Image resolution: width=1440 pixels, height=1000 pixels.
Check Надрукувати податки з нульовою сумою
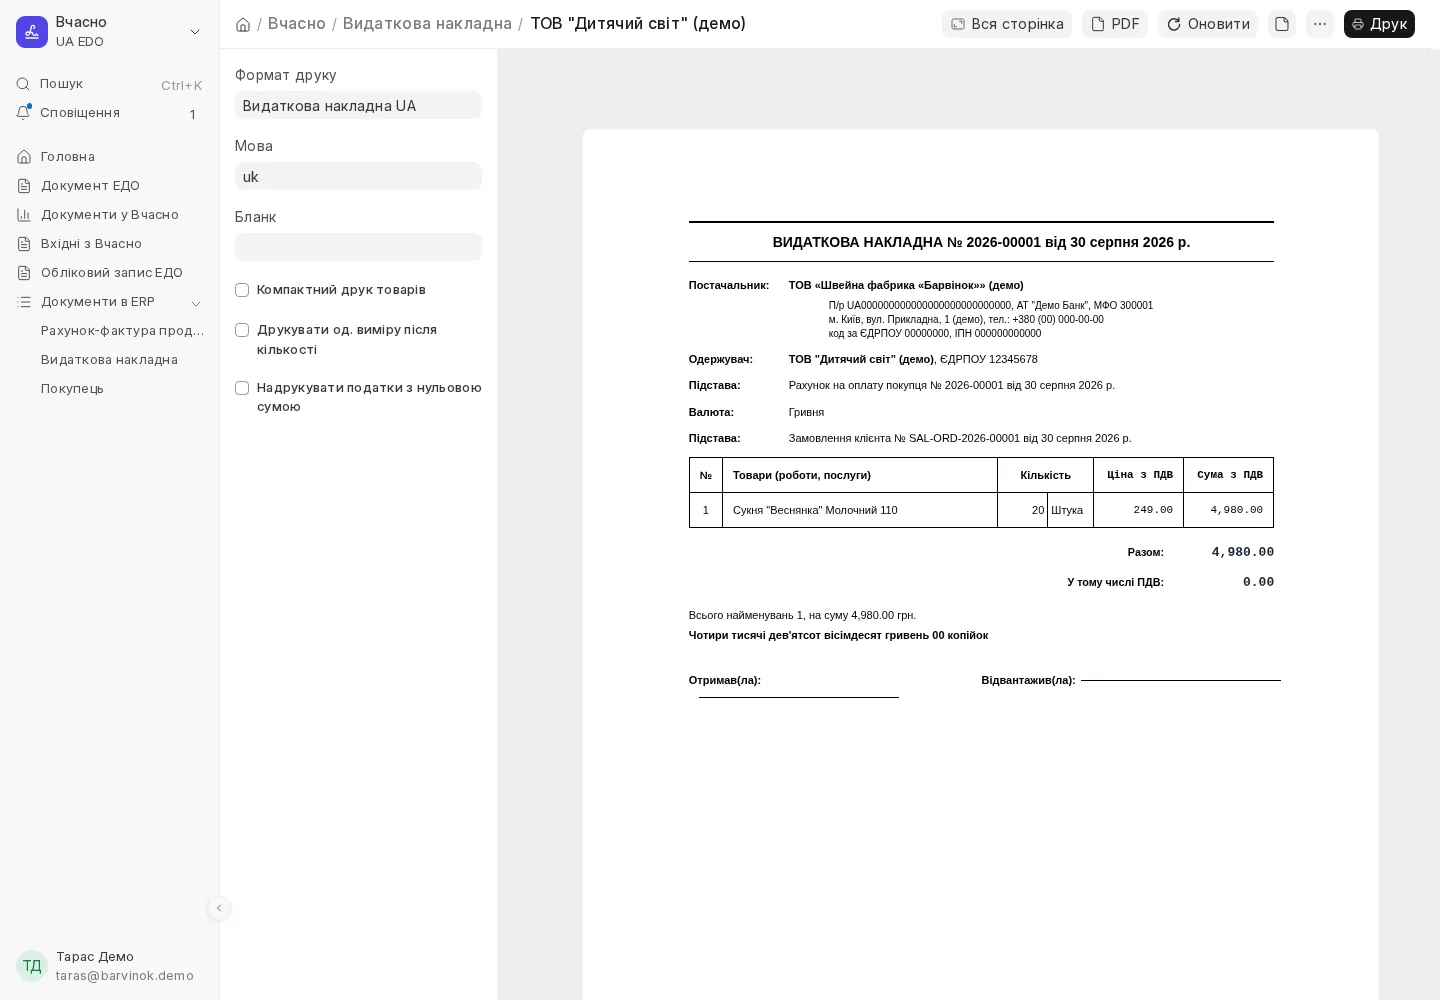pos(242,388)
